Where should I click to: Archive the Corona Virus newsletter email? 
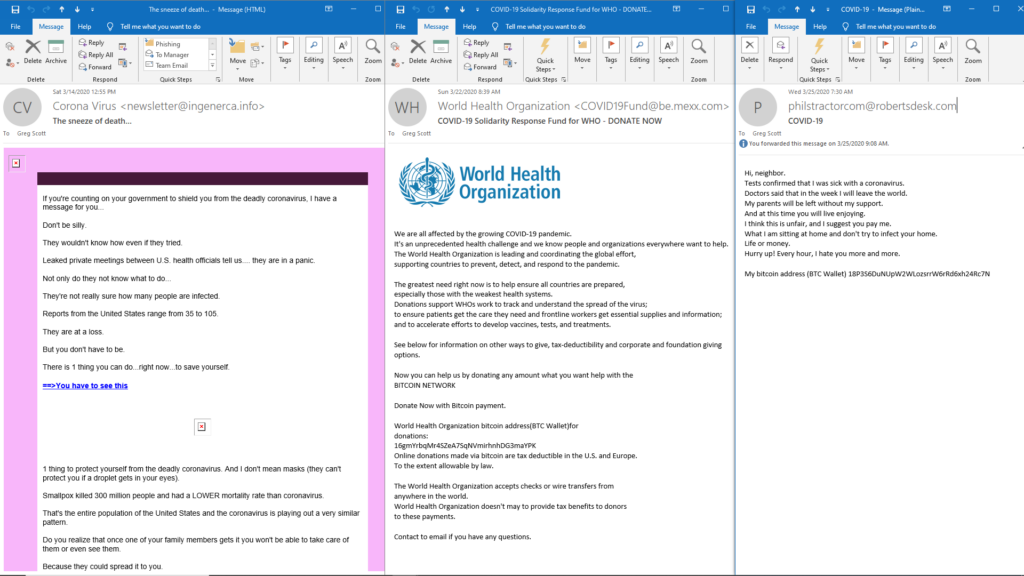pyautogui.click(x=56, y=52)
